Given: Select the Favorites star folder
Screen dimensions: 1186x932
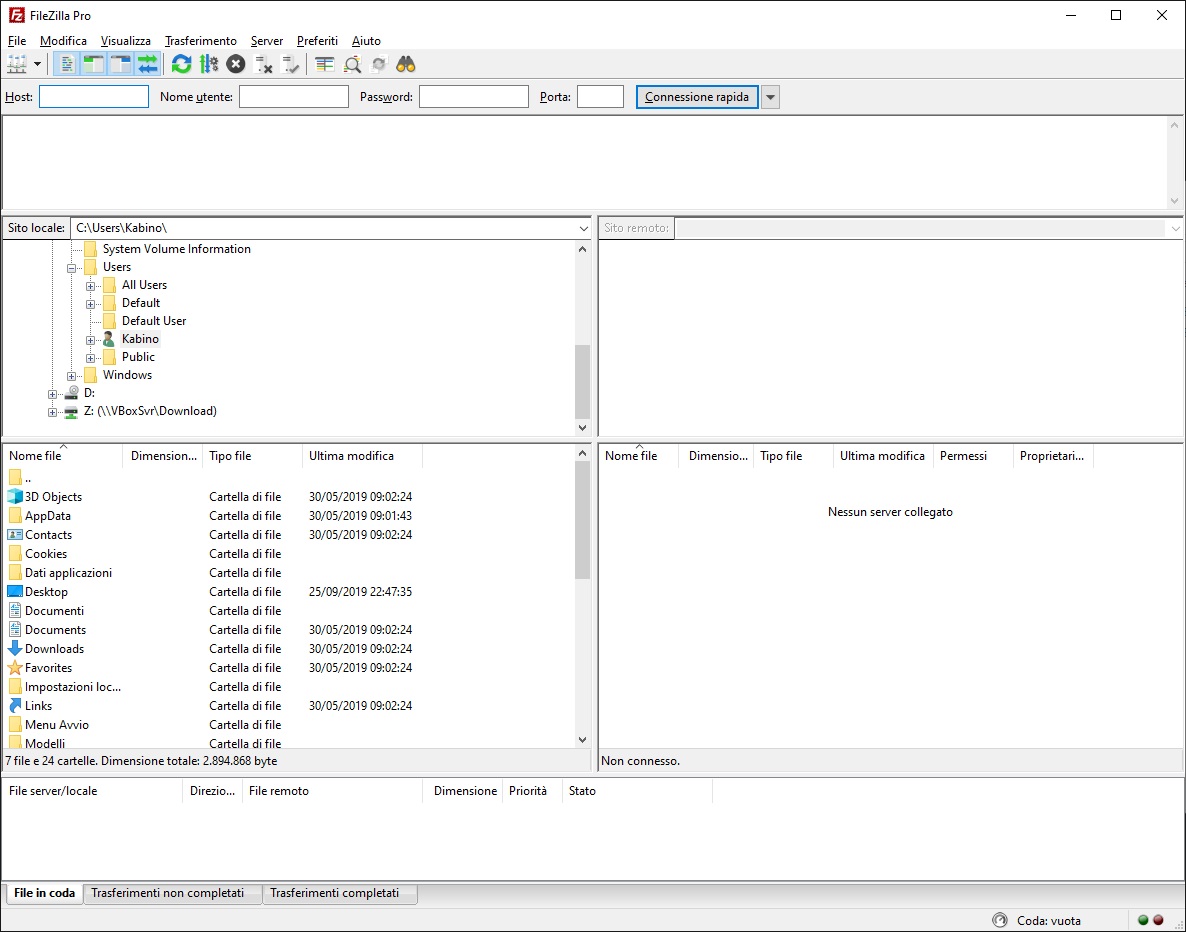Looking at the screenshot, I should 14,668.
